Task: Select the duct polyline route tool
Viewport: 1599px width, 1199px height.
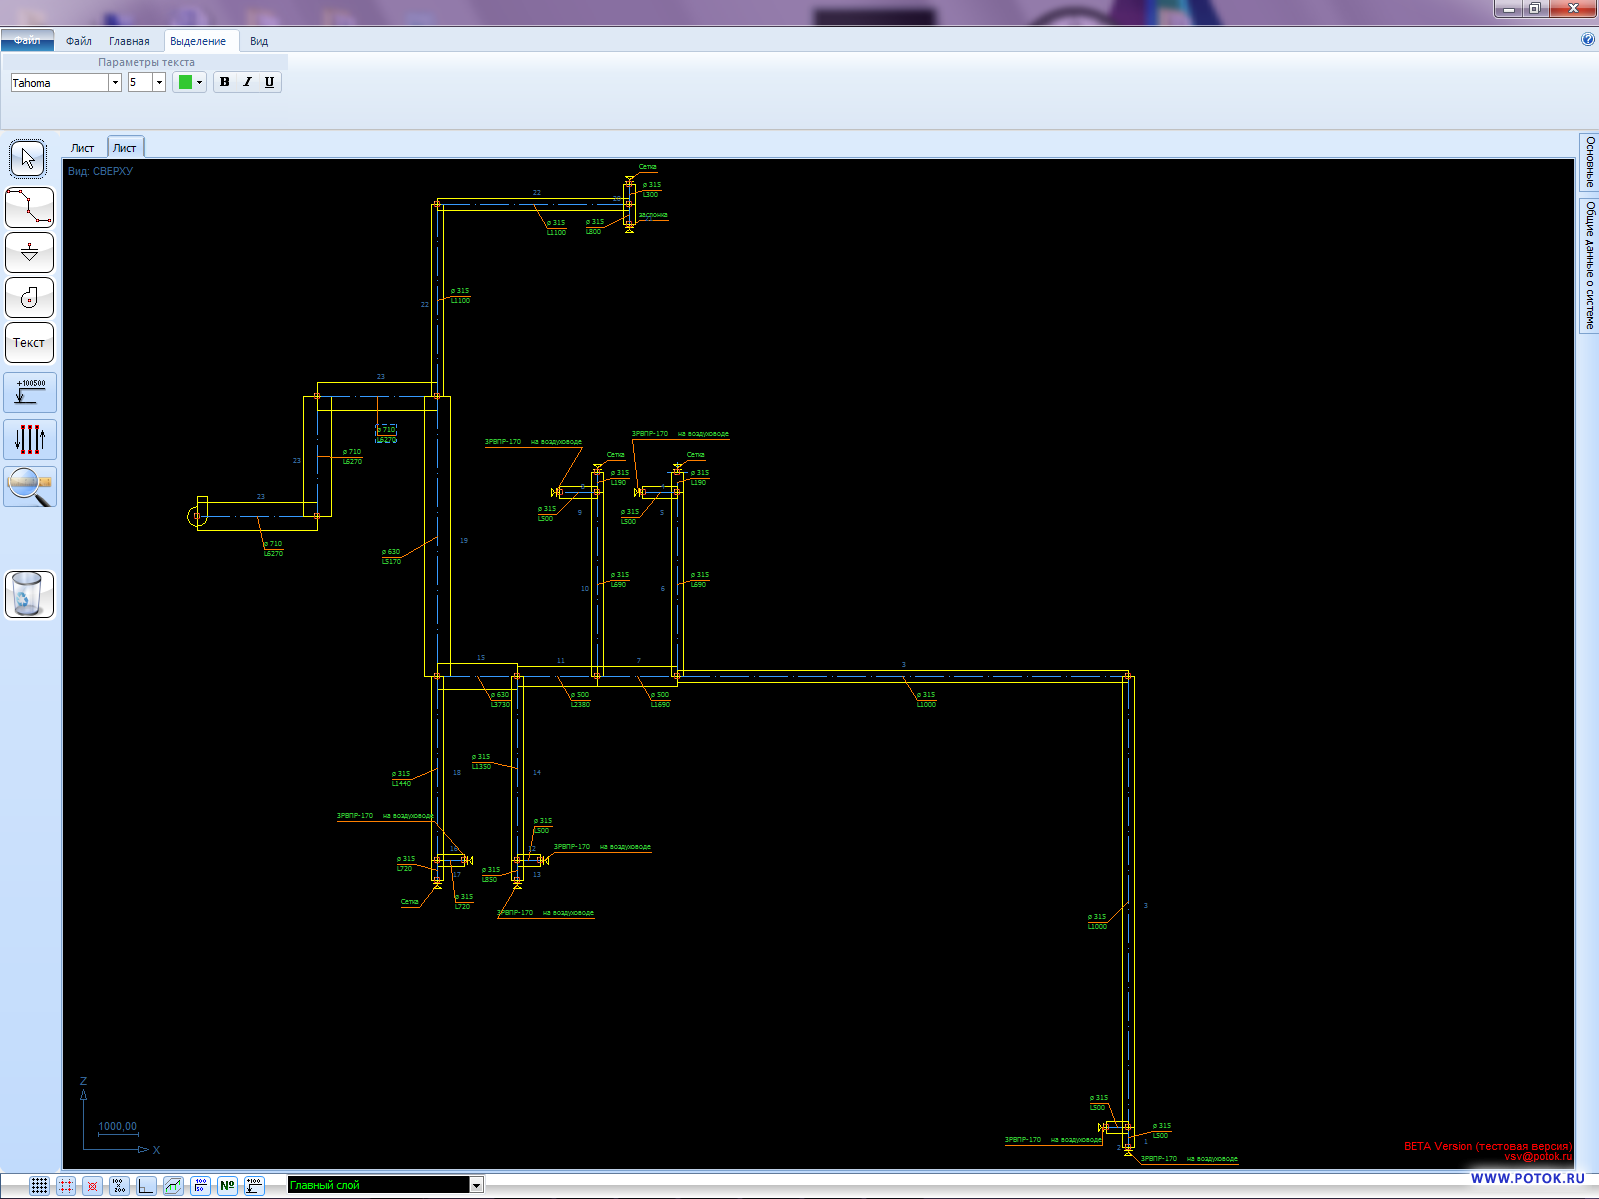Action: click(x=29, y=208)
